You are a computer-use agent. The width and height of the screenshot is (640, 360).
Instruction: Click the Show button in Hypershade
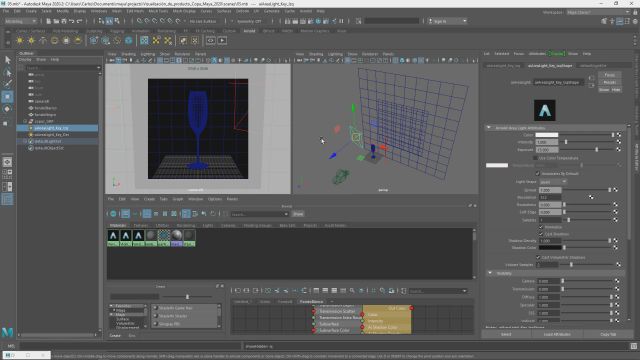(x=298, y=214)
